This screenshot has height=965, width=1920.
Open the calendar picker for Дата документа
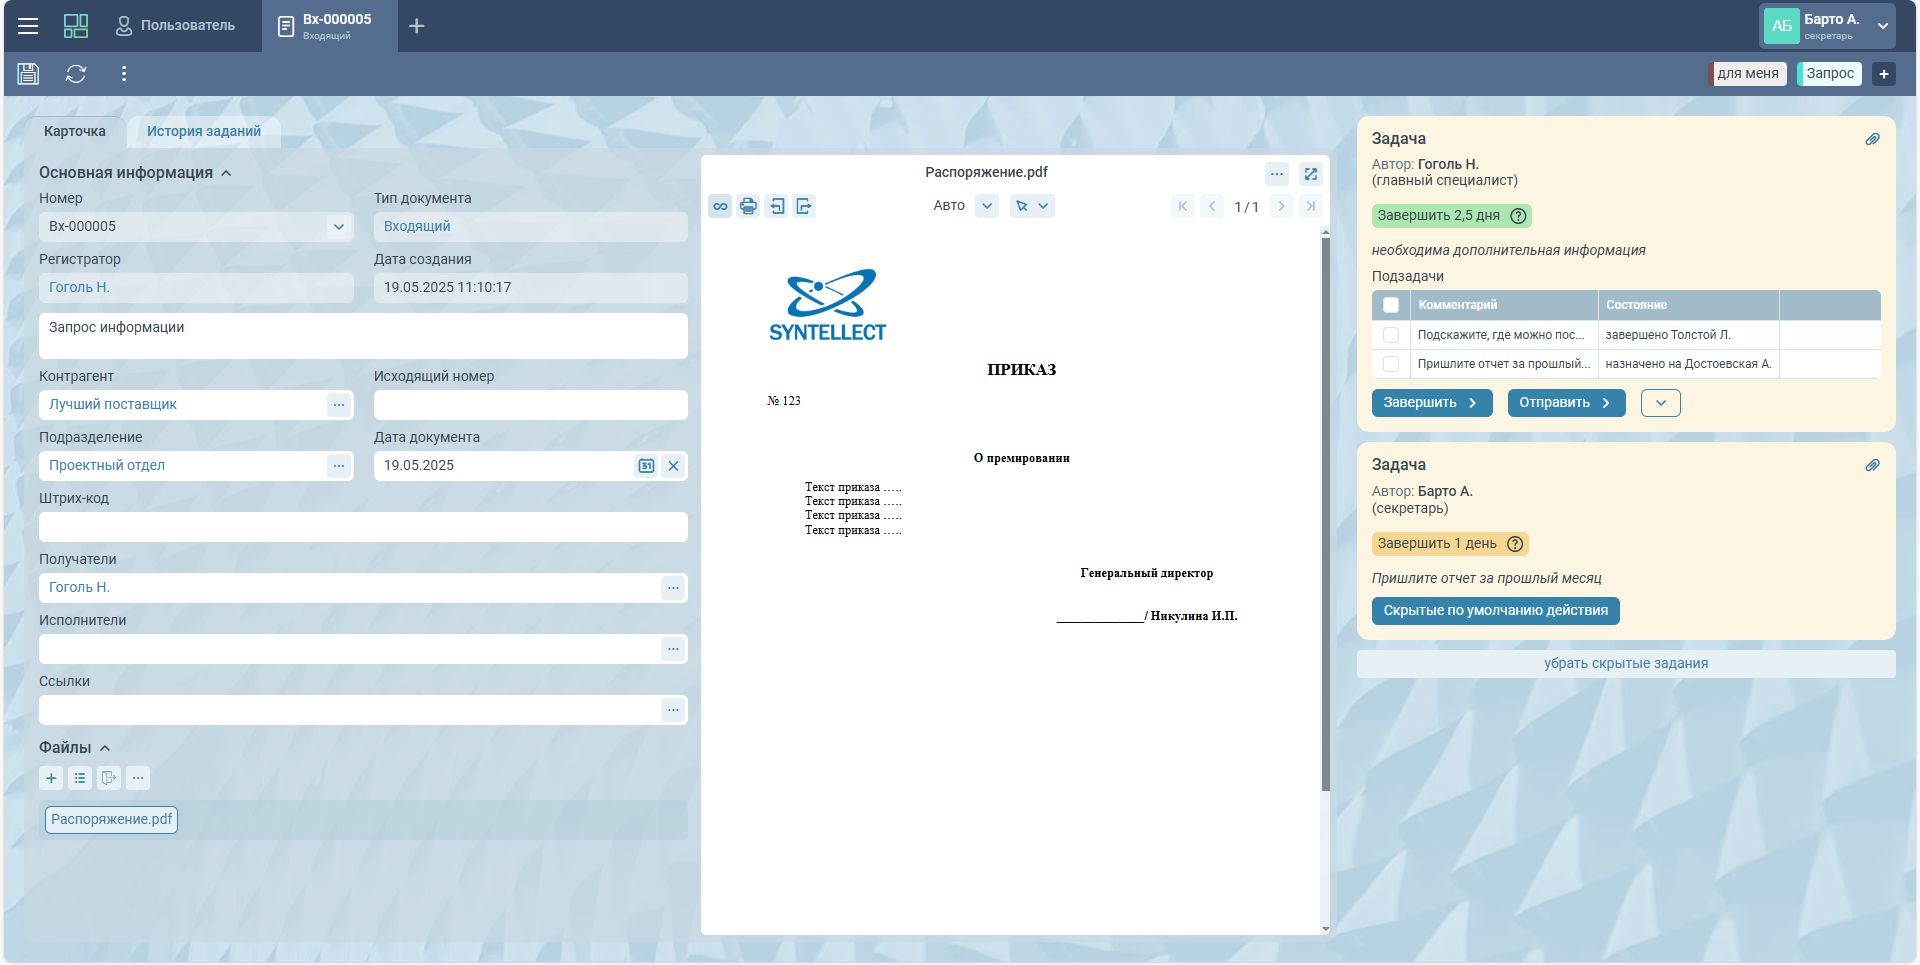point(646,466)
